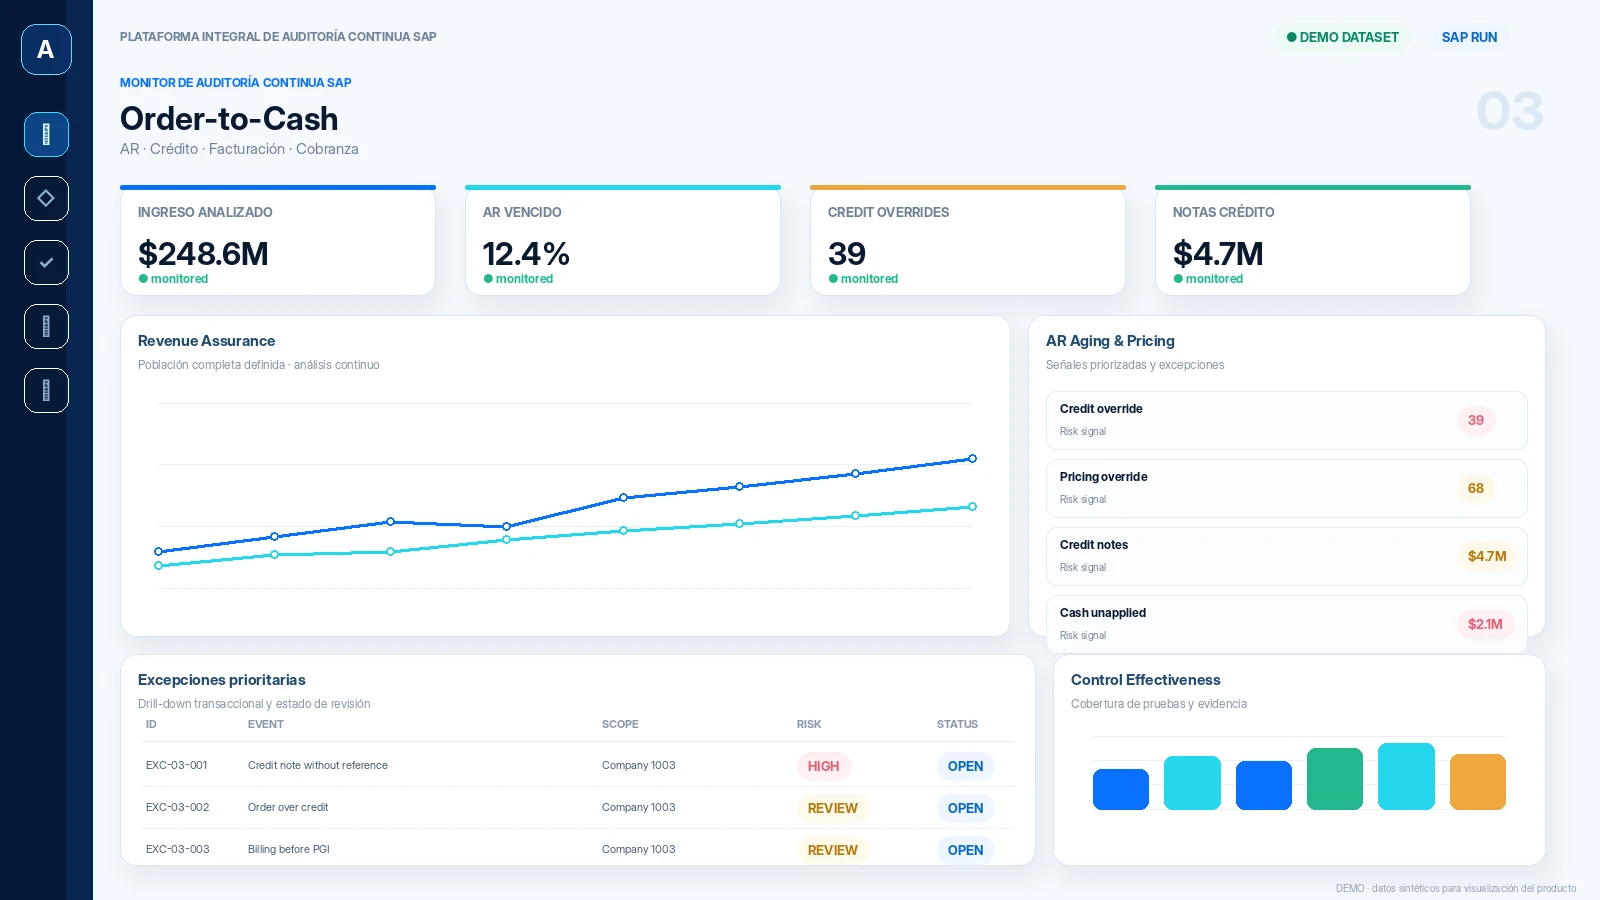This screenshot has height=900, width=1600.
Task: Open the diamond icon in sidebar
Action: tap(46, 198)
